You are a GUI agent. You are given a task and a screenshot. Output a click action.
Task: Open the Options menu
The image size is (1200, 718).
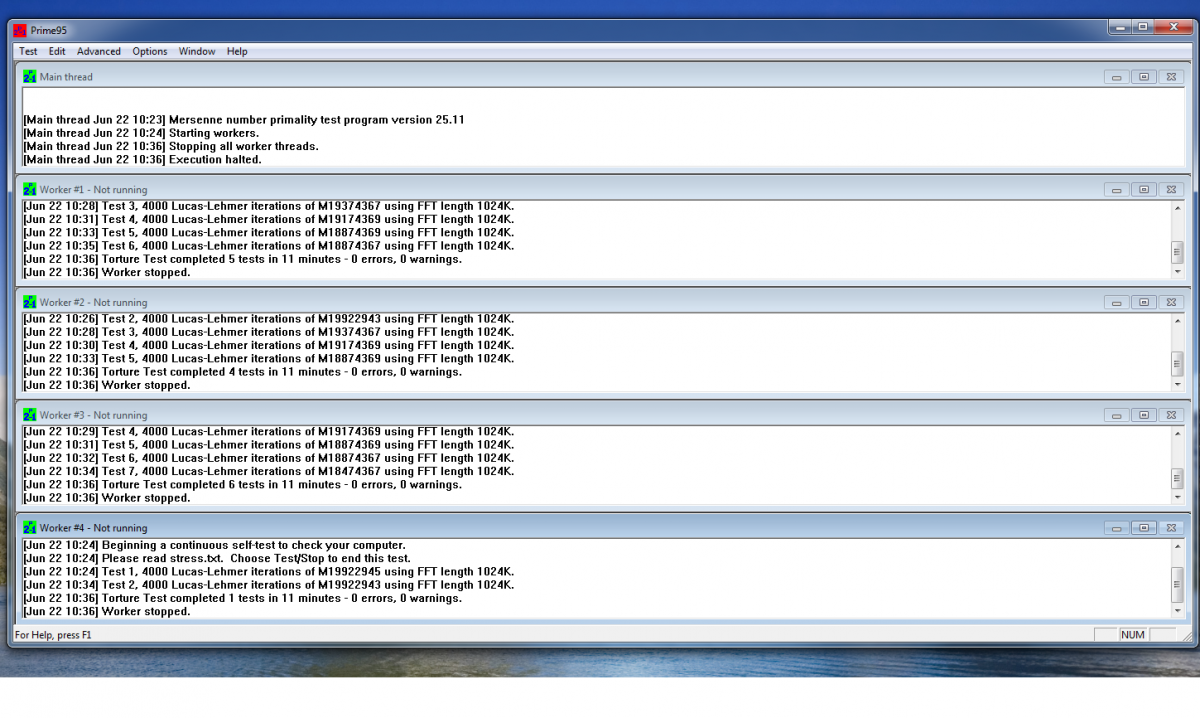(150, 51)
